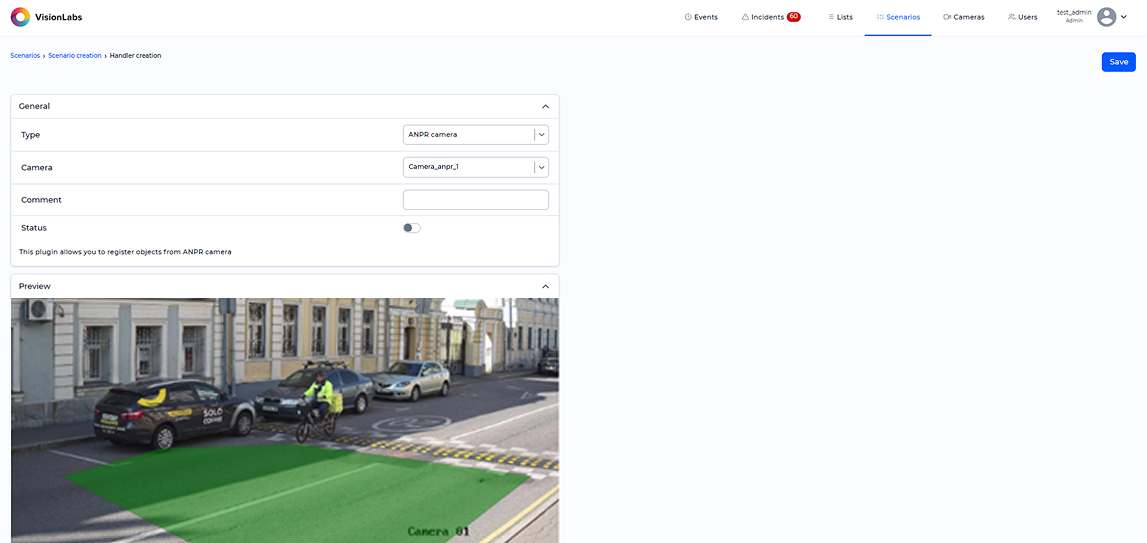Open the Camera dropdown showing Camera_anpr_1
Image resolution: width=1147 pixels, height=543 pixels.
(x=475, y=167)
